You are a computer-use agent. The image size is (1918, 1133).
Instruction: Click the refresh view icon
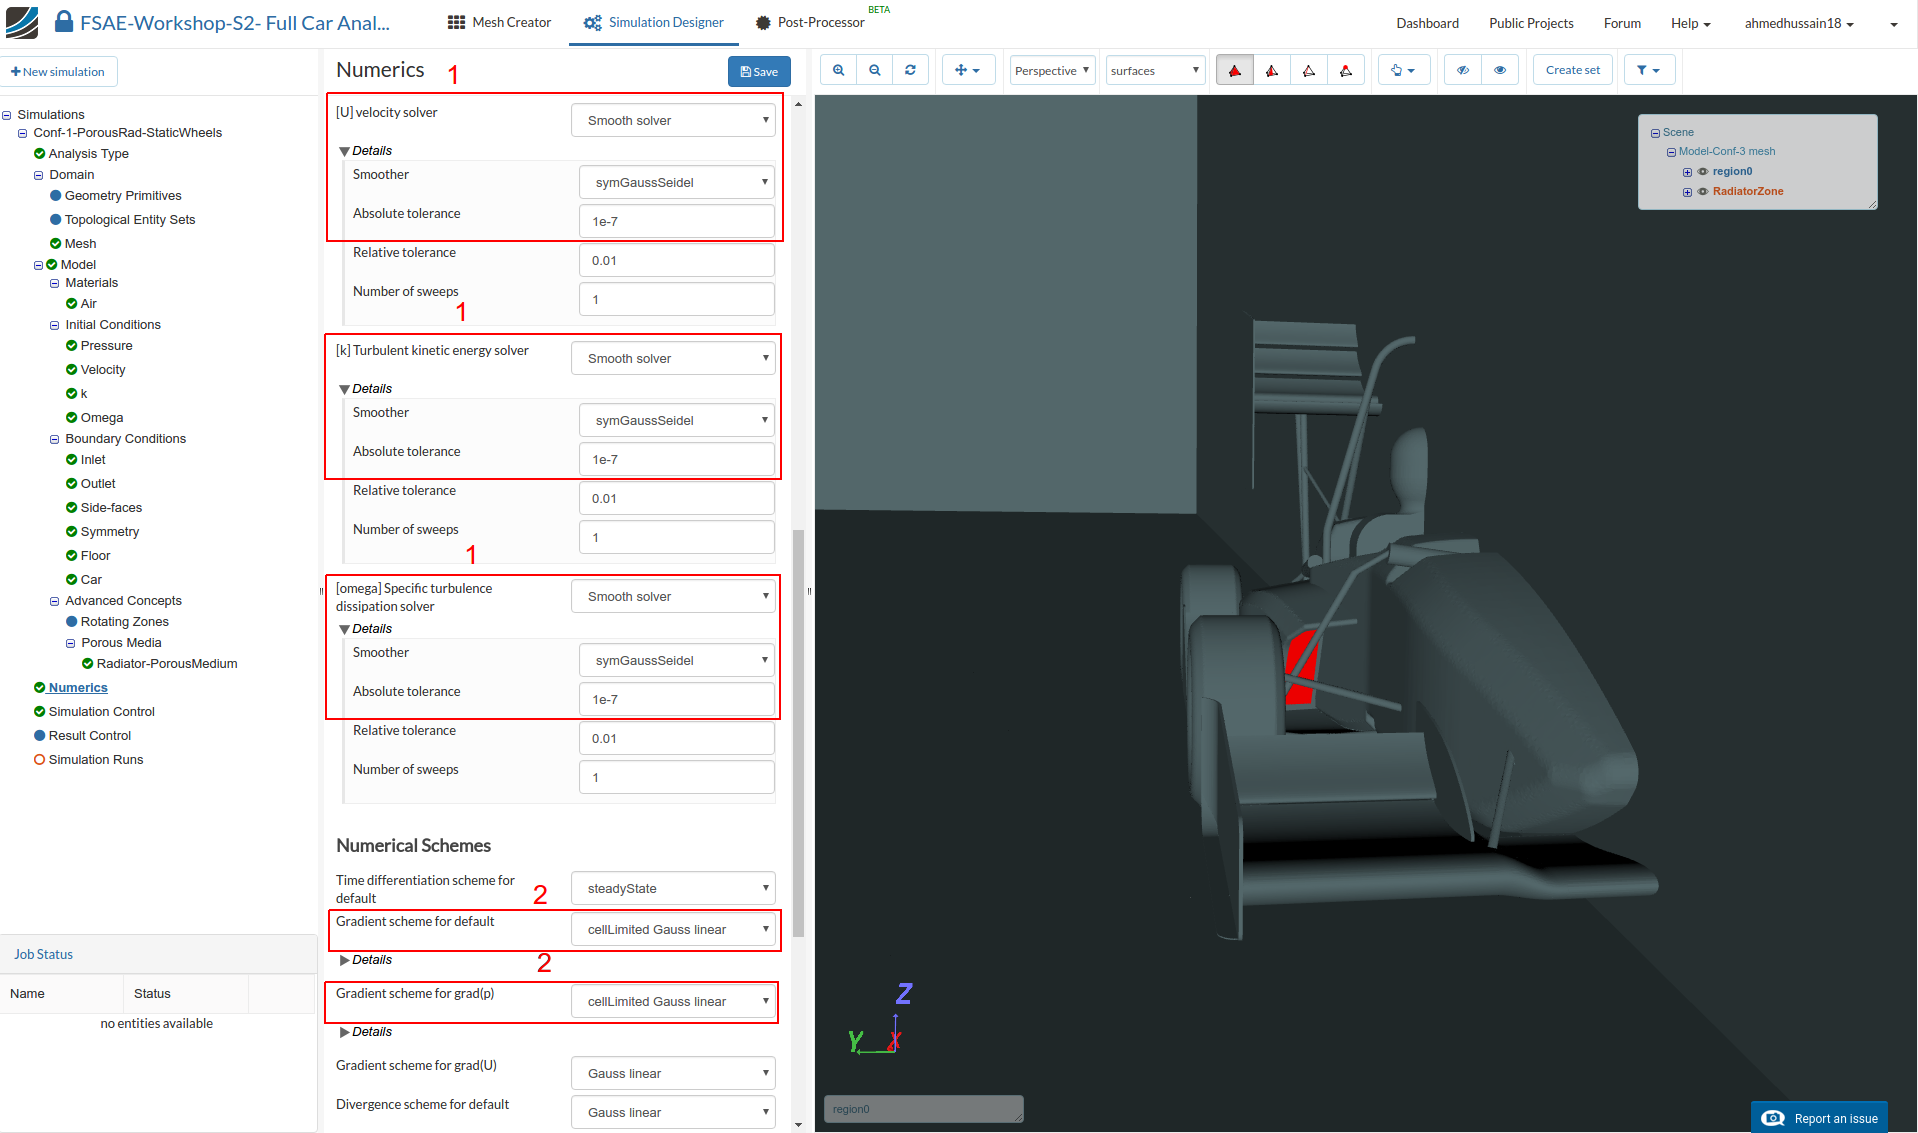(x=910, y=69)
